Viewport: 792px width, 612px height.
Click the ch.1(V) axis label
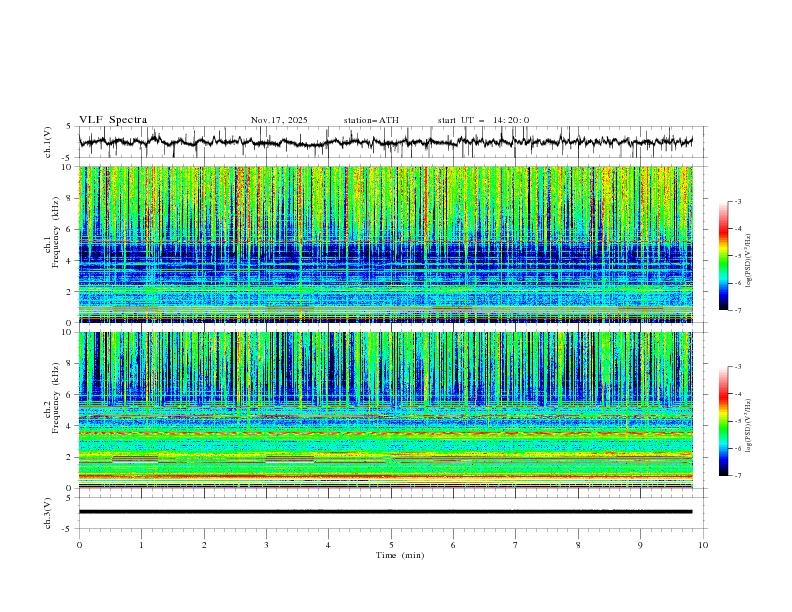coord(48,142)
